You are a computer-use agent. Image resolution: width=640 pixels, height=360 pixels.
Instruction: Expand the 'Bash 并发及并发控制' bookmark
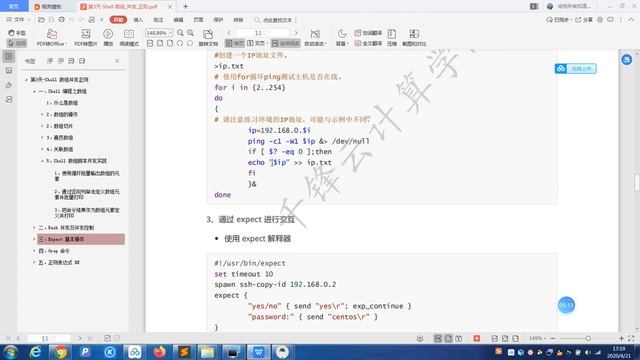pyautogui.click(x=34, y=227)
